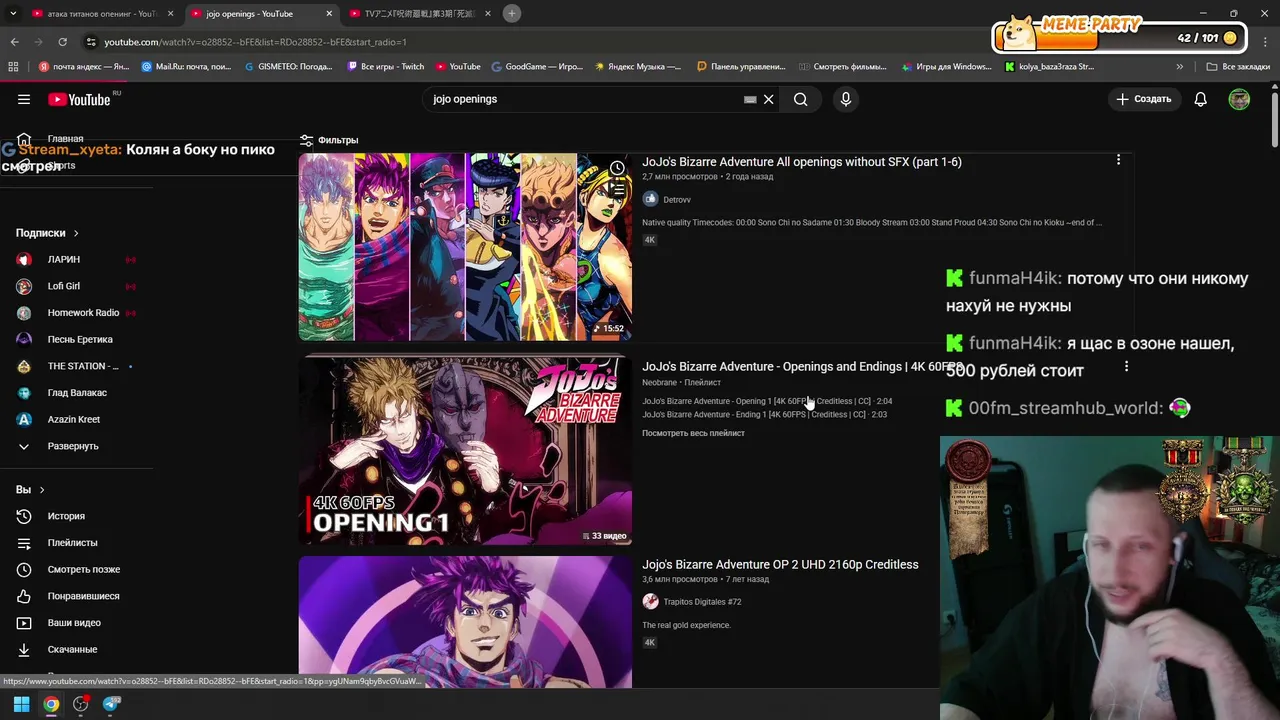
Task: Open the Глад Валакас subscription
Action: (x=76, y=393)
